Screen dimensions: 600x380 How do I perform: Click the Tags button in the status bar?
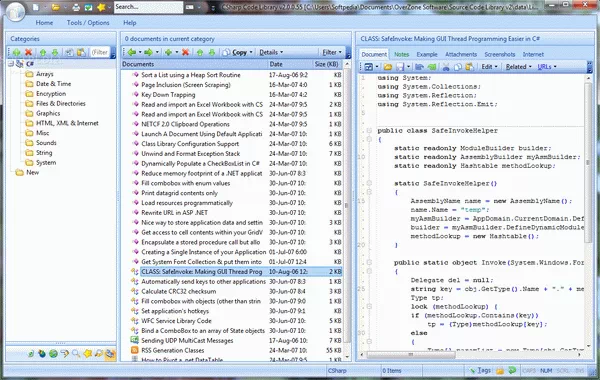coord(480,370)
